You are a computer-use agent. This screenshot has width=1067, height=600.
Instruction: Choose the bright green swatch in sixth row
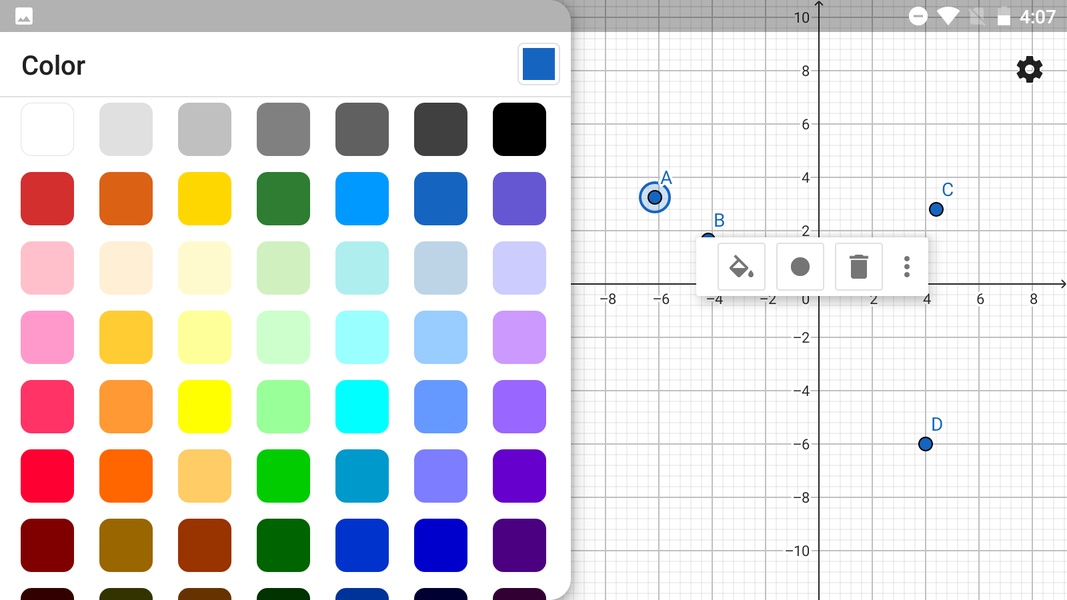pos(283,476)
